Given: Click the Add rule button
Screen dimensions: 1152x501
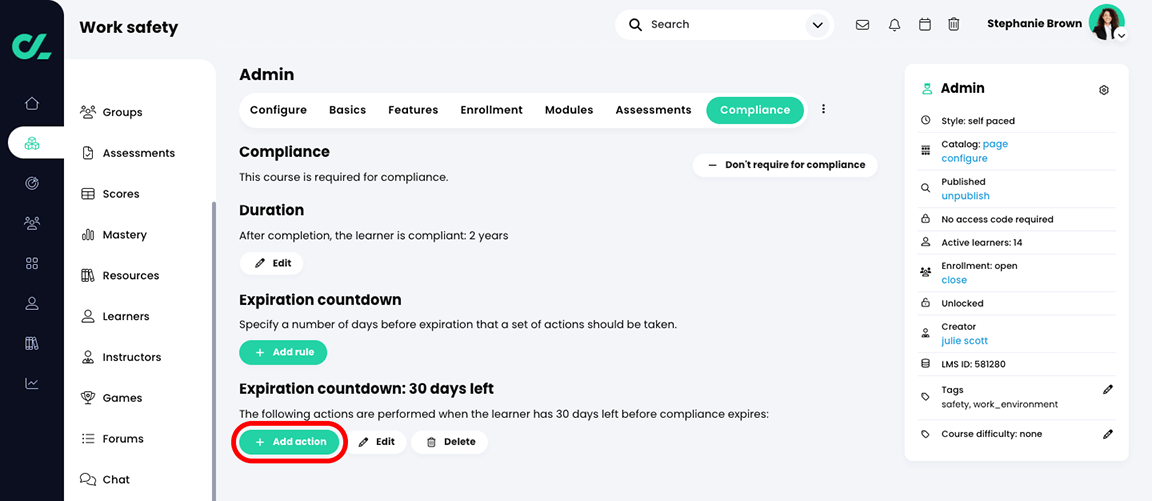Looking at the screenshot, I should click(283, 352).
